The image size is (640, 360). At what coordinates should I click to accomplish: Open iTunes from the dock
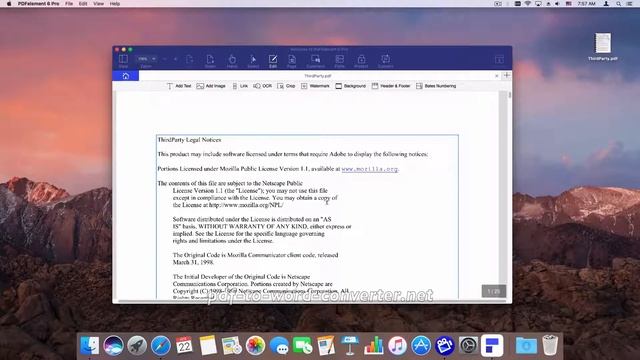click(397, 345)
